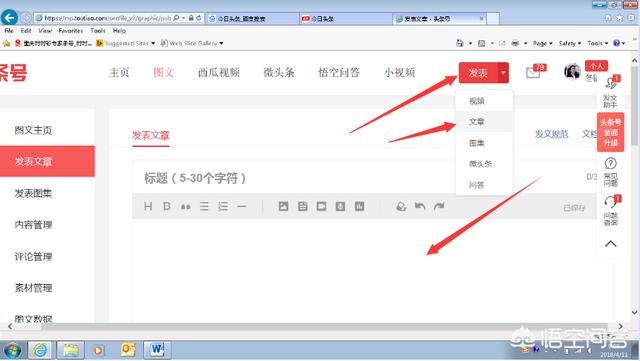Open the 发文规范 link
640x361 pixels.
coord(551,134)
